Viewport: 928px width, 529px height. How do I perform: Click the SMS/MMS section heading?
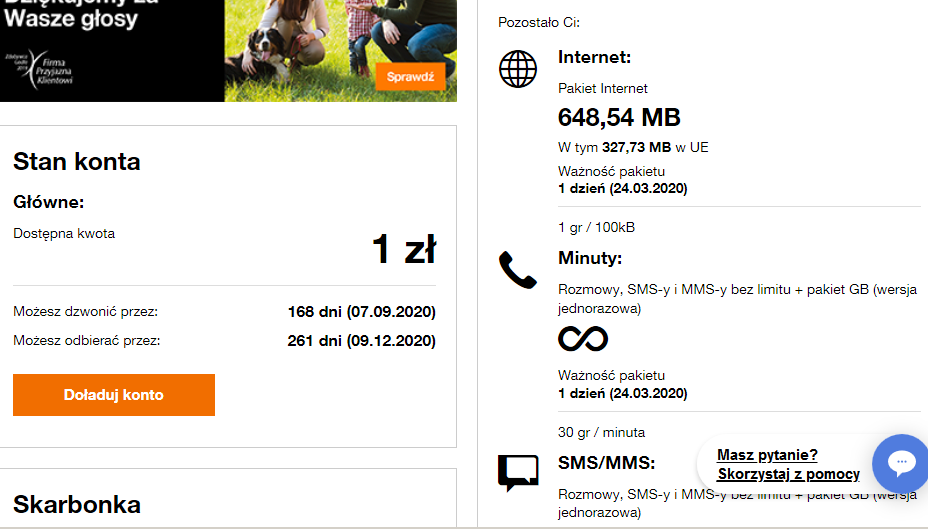pyautogui.click(x=606, y=462)
